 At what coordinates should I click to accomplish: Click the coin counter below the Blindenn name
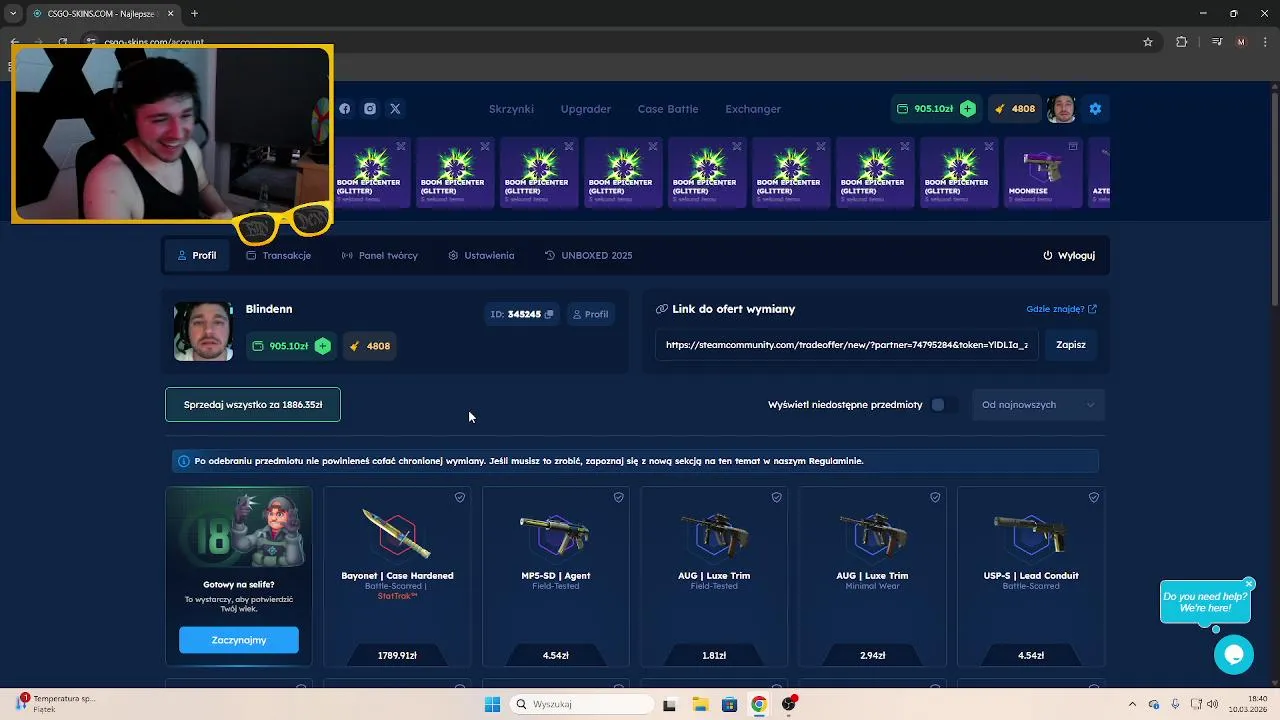[x=369, y=346]
